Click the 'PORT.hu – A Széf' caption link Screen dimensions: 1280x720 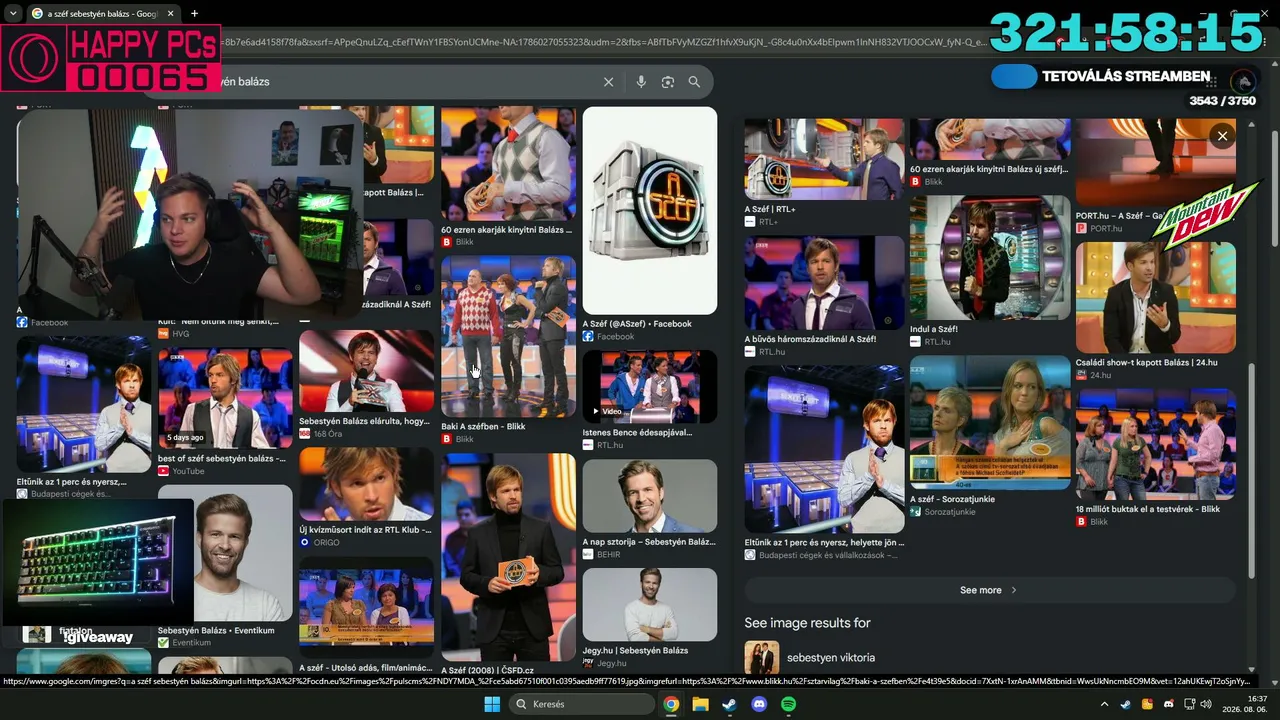pos(1119,215)
